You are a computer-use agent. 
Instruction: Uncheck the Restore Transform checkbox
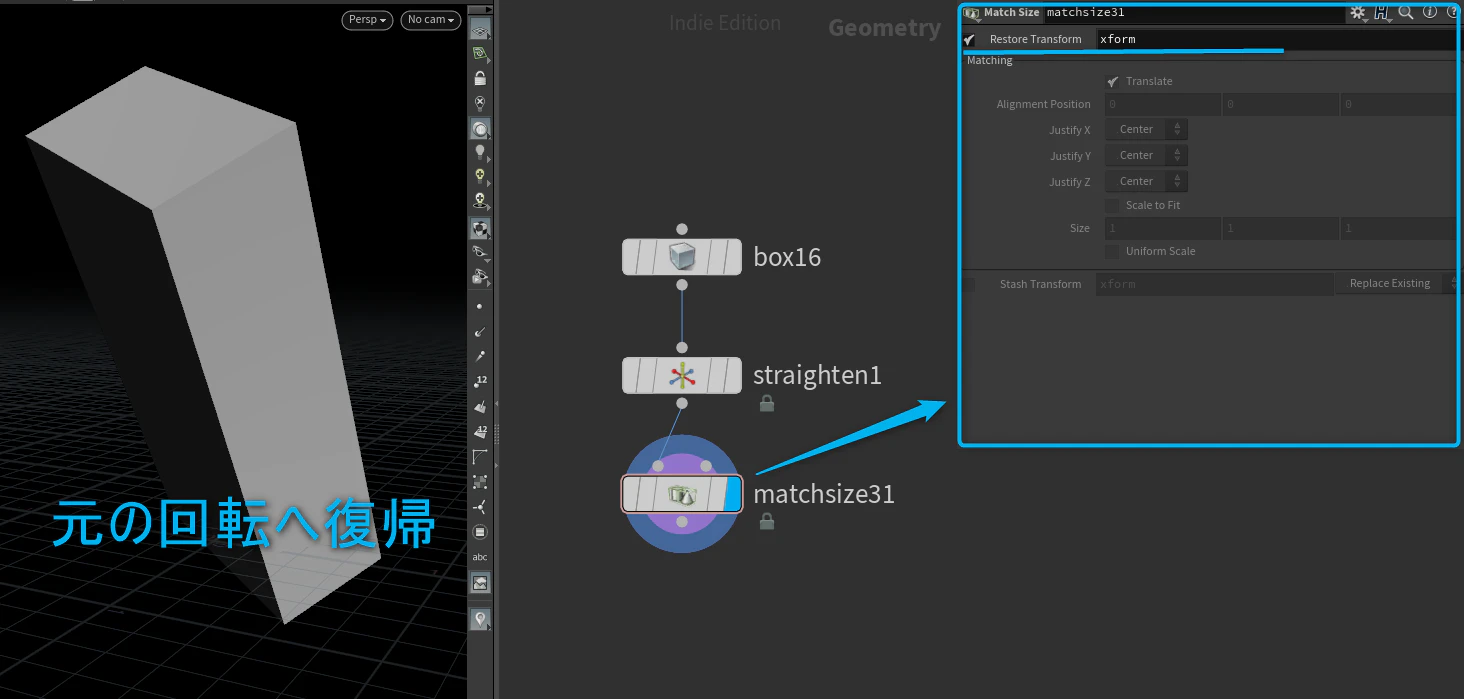969,39
